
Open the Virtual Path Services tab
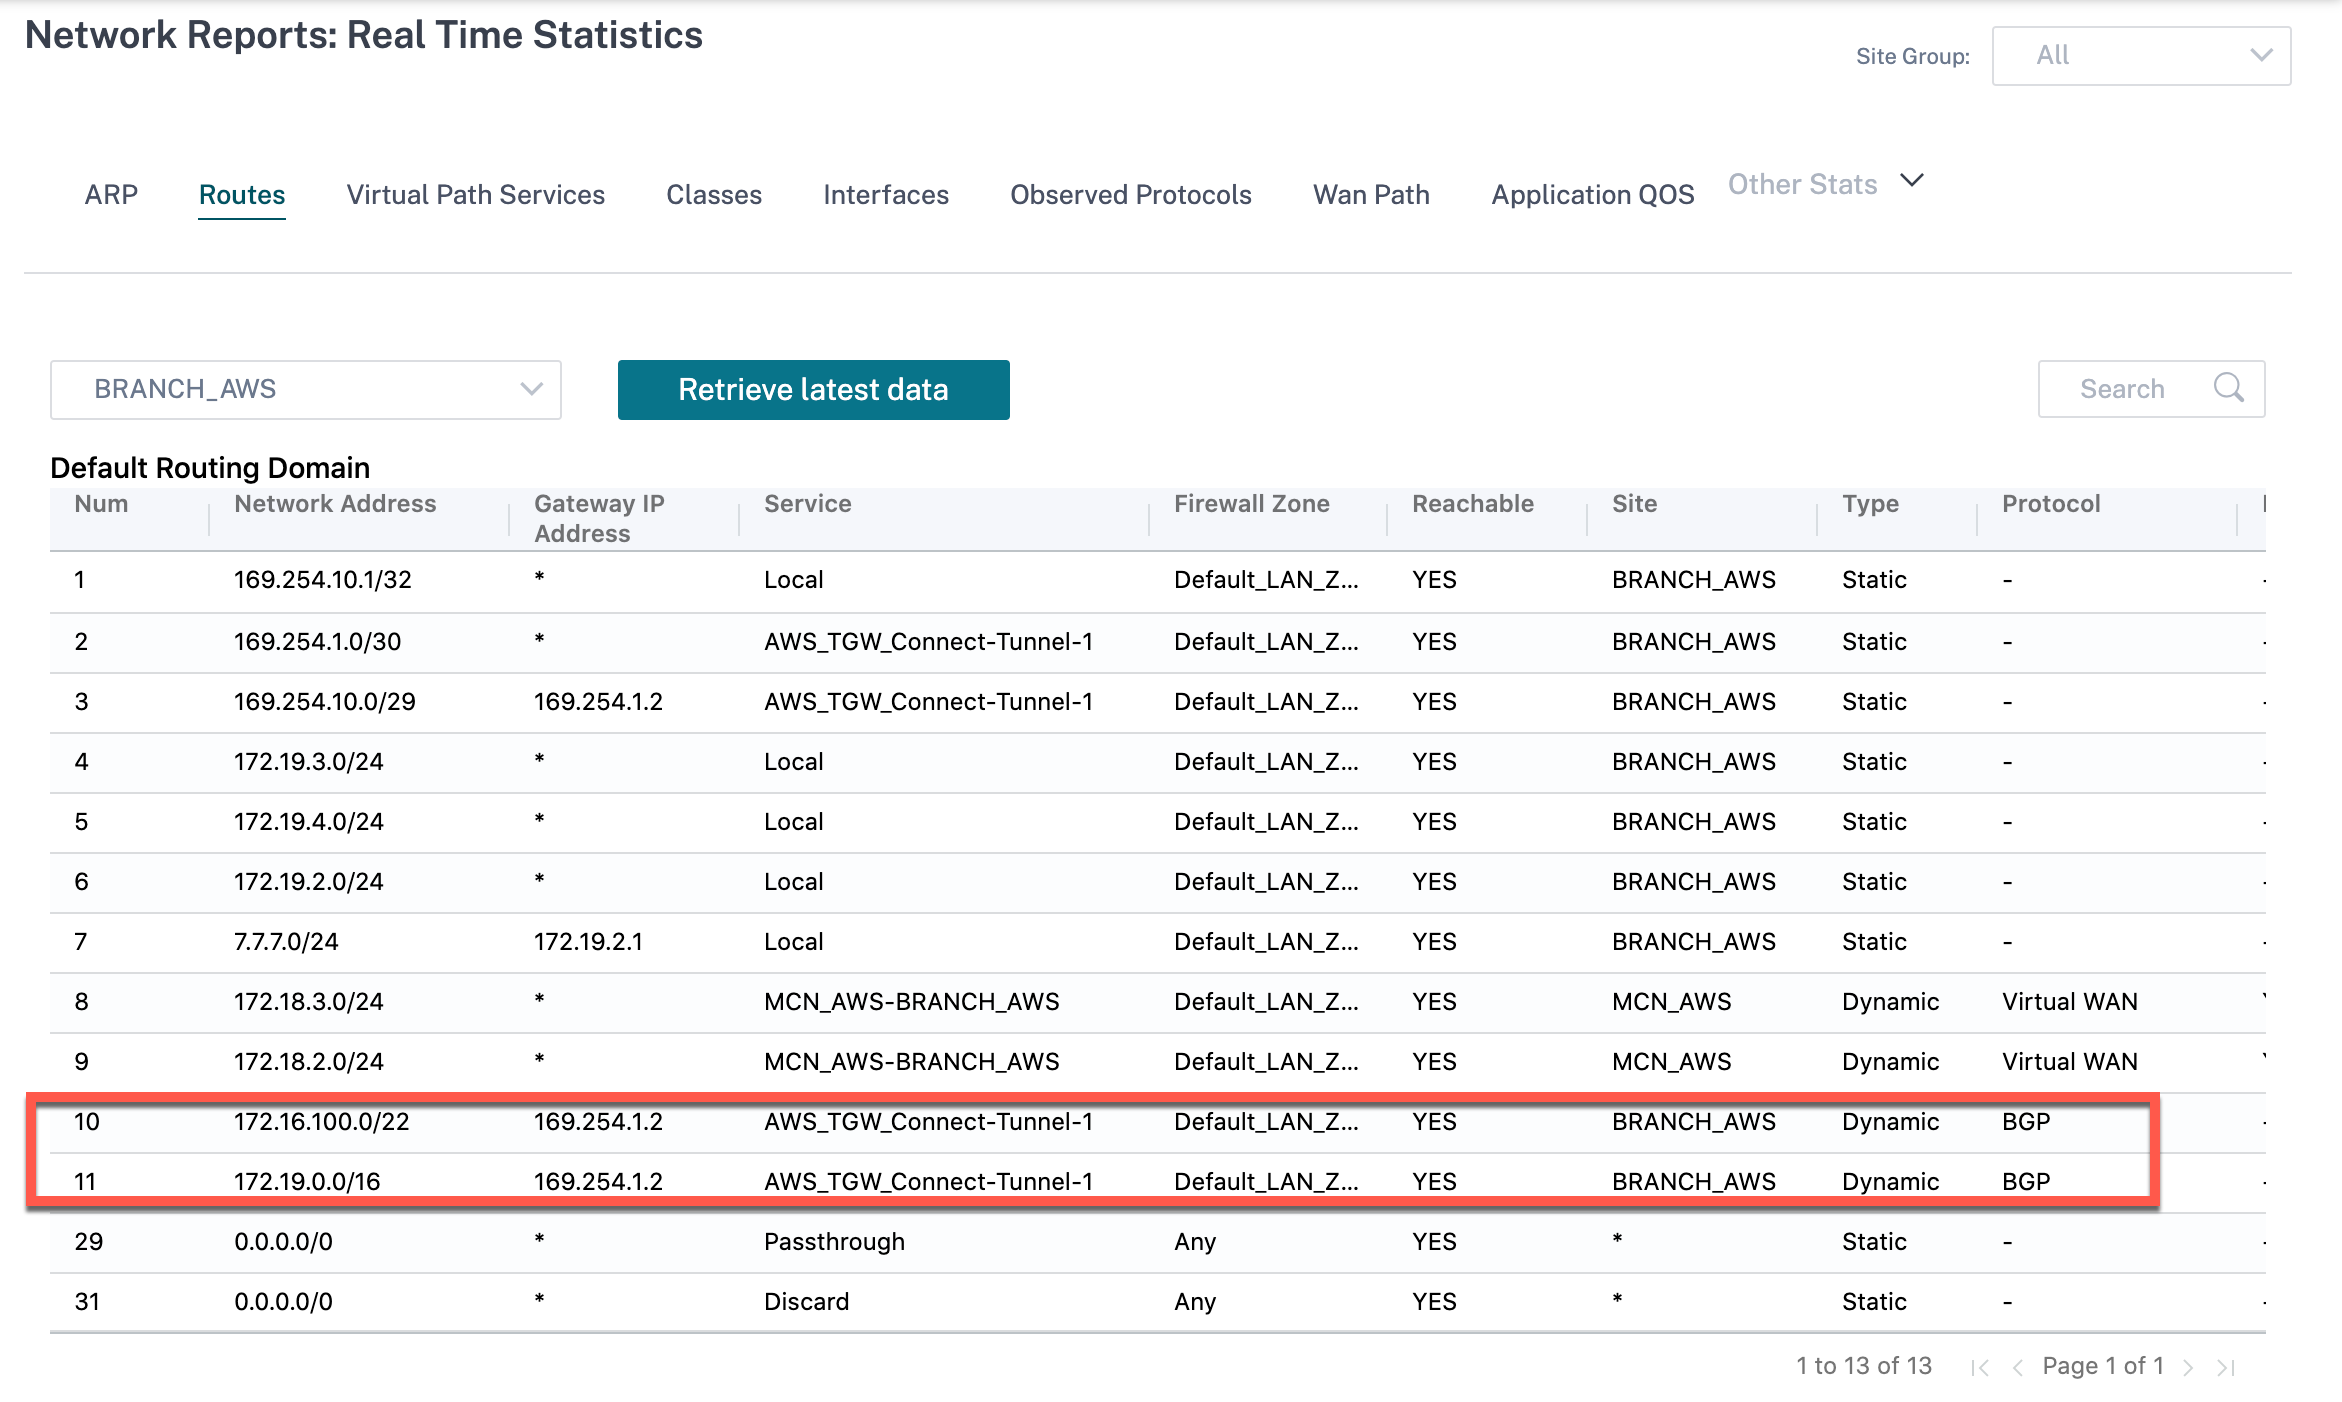[x=476, y=194]
